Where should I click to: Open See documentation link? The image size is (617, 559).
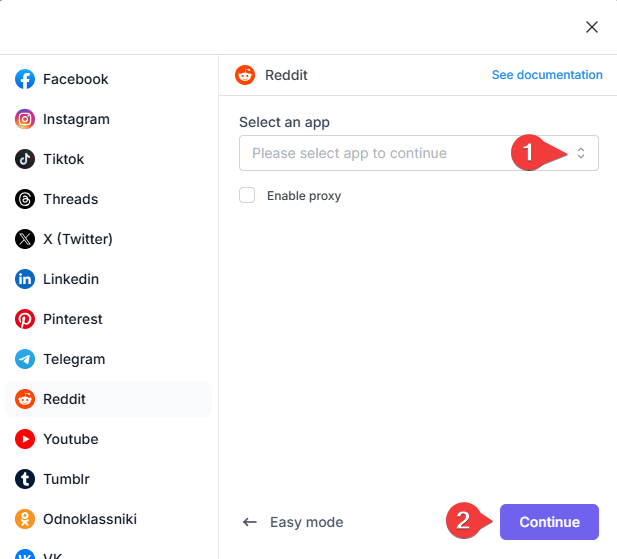pyautogui.click(x=547, y=75)
